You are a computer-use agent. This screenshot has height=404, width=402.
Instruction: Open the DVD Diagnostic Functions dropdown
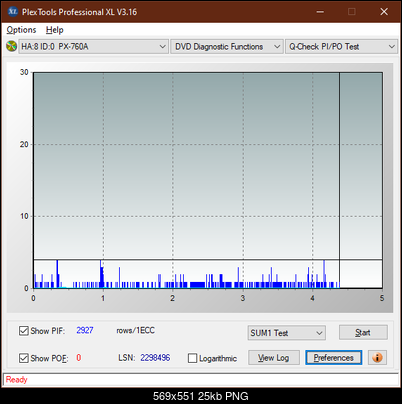pyautogui.click(x=227, y=47)
